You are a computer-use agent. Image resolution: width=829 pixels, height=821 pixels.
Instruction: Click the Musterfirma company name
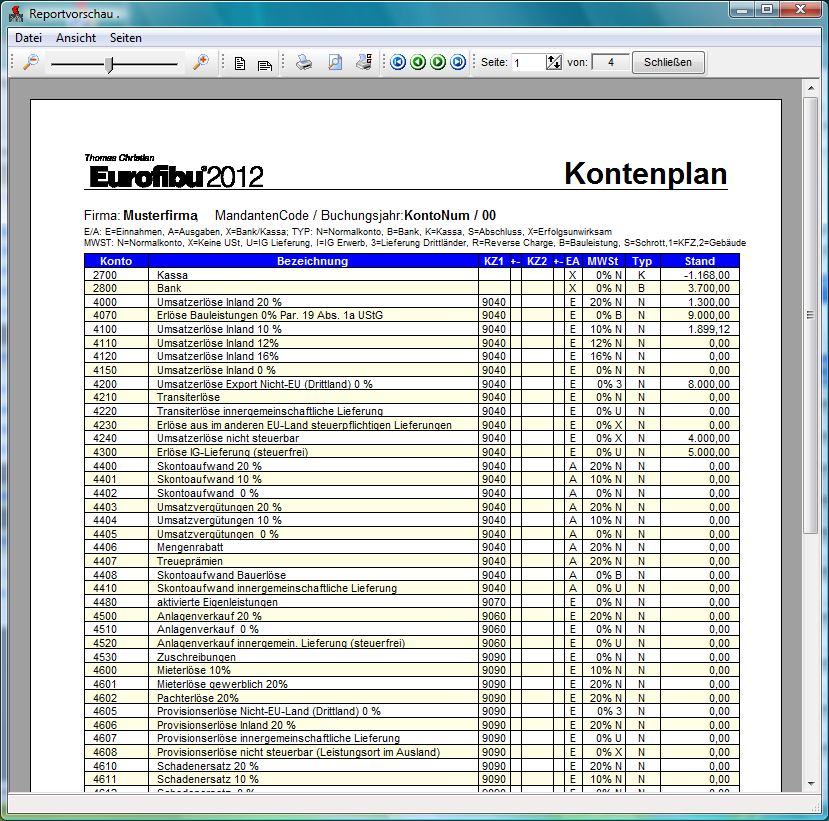click(160, 216)
